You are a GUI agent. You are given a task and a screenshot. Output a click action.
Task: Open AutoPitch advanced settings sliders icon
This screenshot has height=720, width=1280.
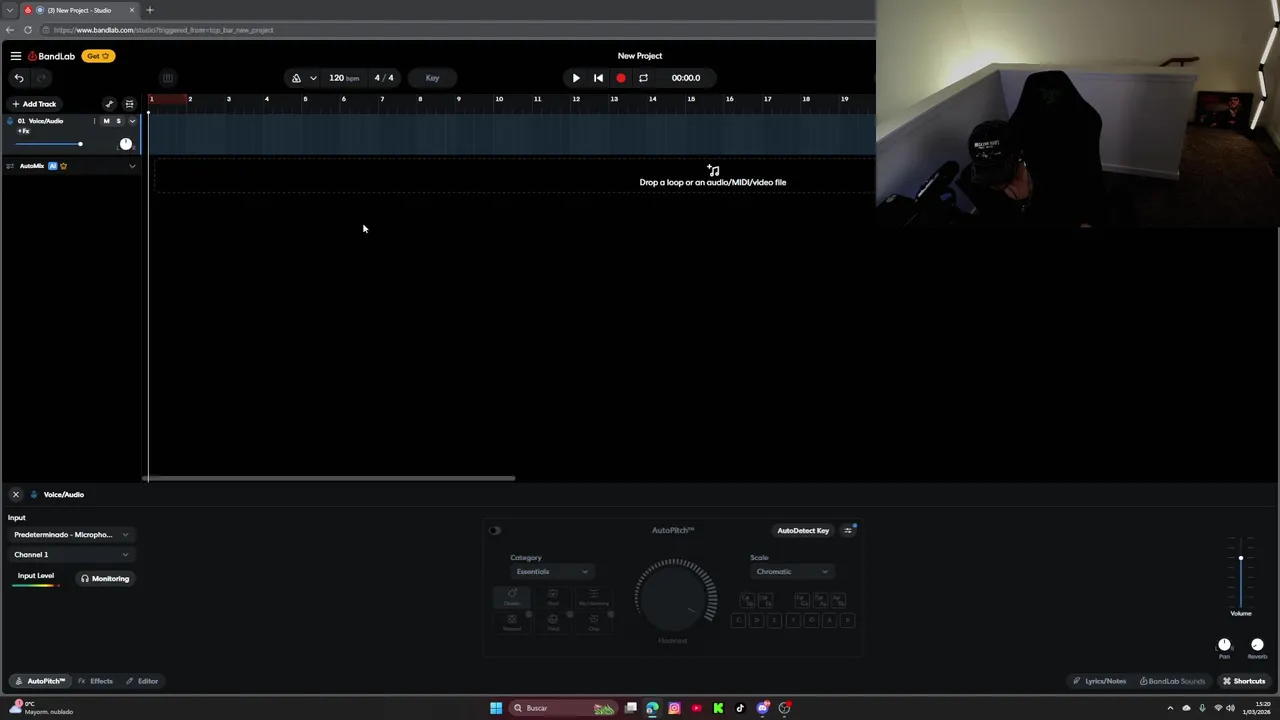pyautogui.click(x=848, y=531)
